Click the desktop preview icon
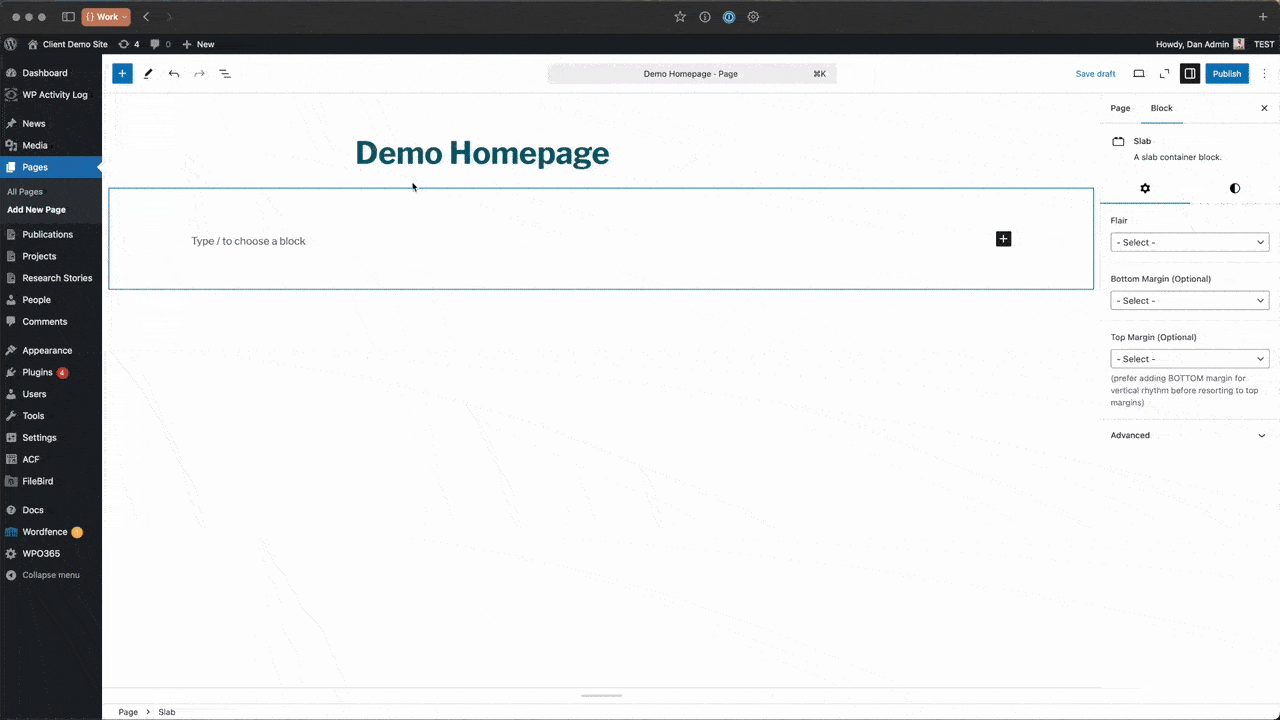This screenshot has width=1280, height=720. (x=1139, y=73)
